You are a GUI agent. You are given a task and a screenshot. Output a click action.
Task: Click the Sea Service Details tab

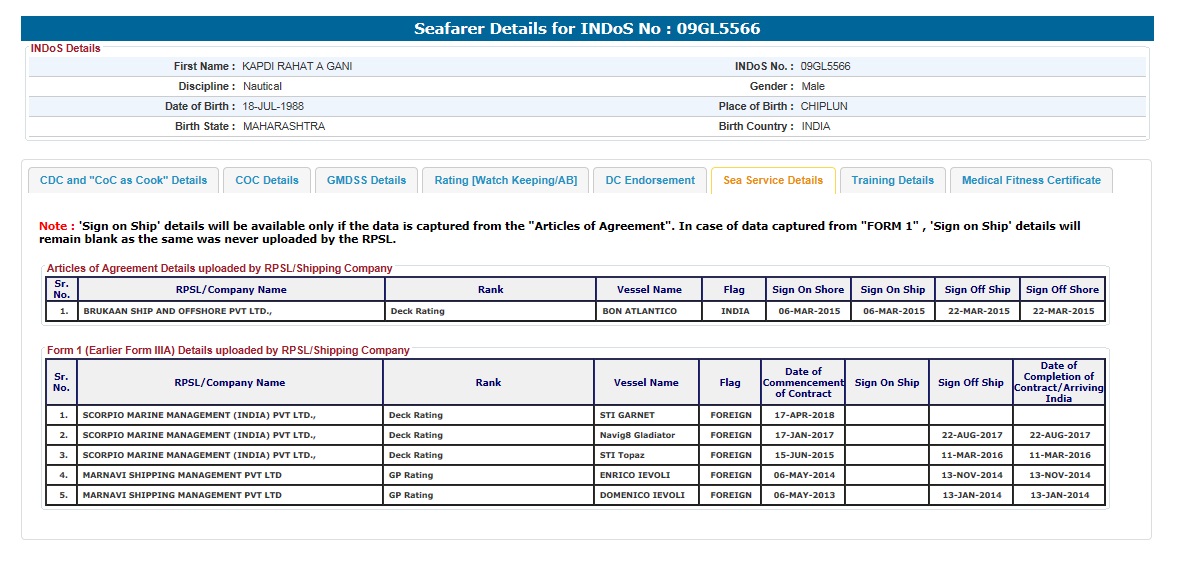click(773, 181)
